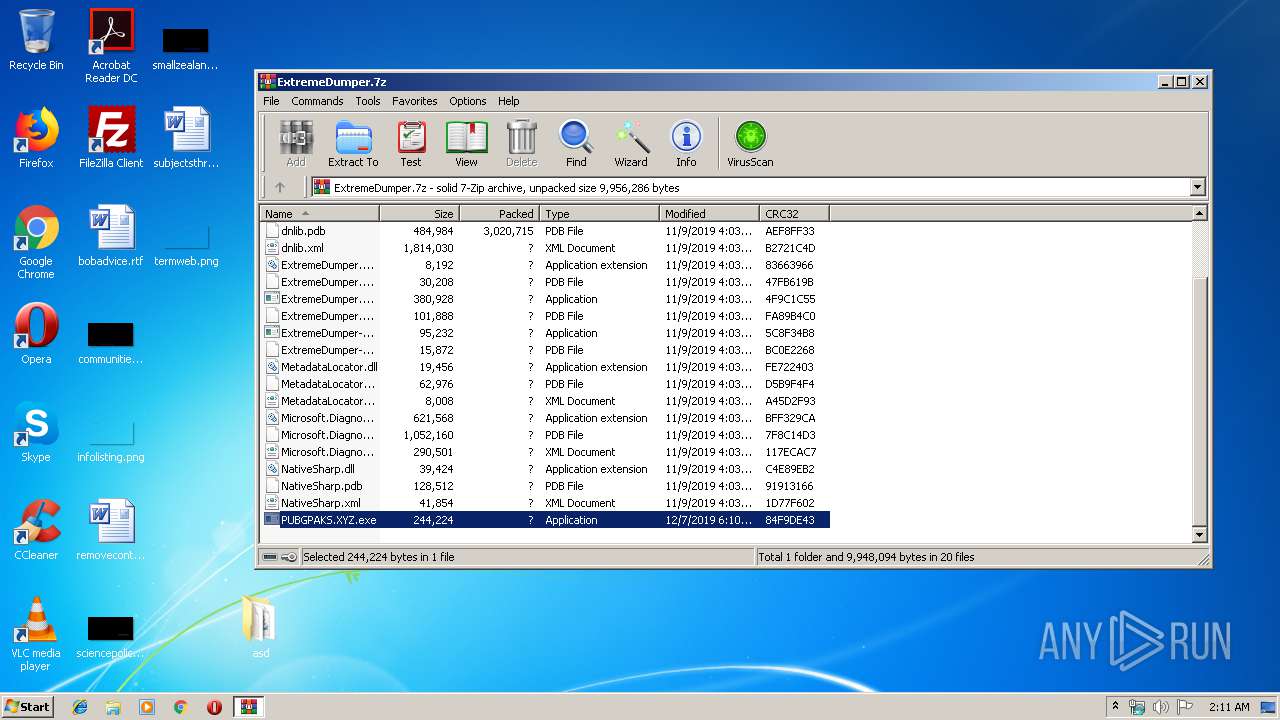Screen dimensions: 1280x720
Task: Select the file with CRC32 7F8C14D3
Action: coord(545,435)
